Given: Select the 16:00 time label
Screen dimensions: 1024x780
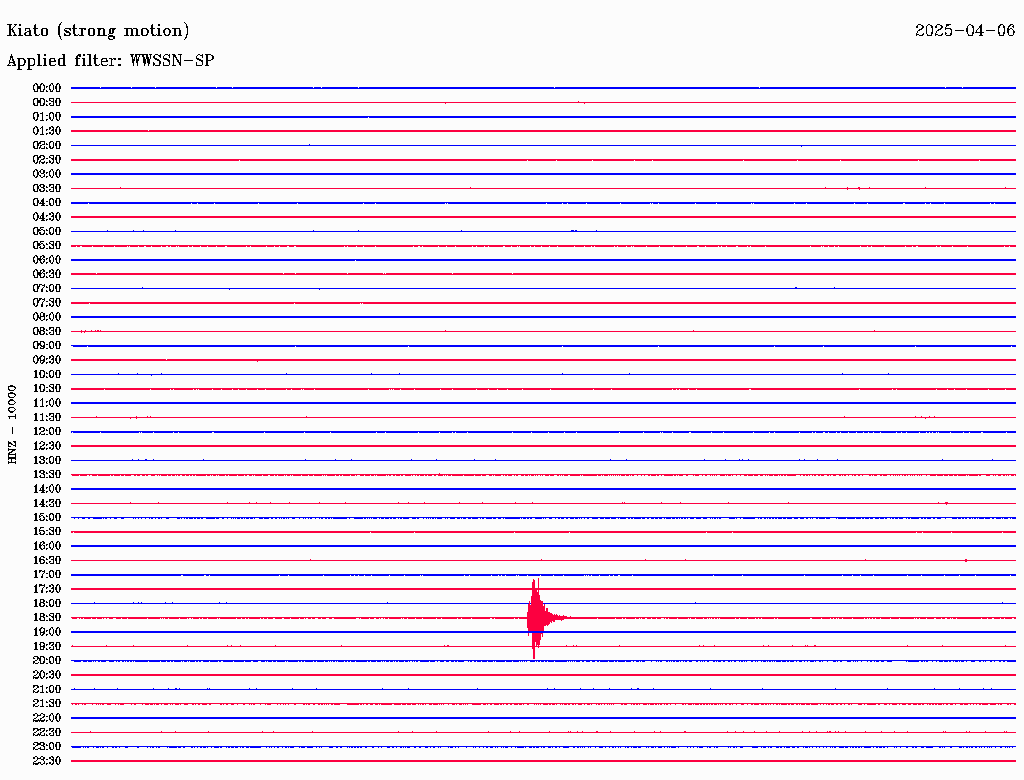Looking at the screenshot, I should pos(47,545).
